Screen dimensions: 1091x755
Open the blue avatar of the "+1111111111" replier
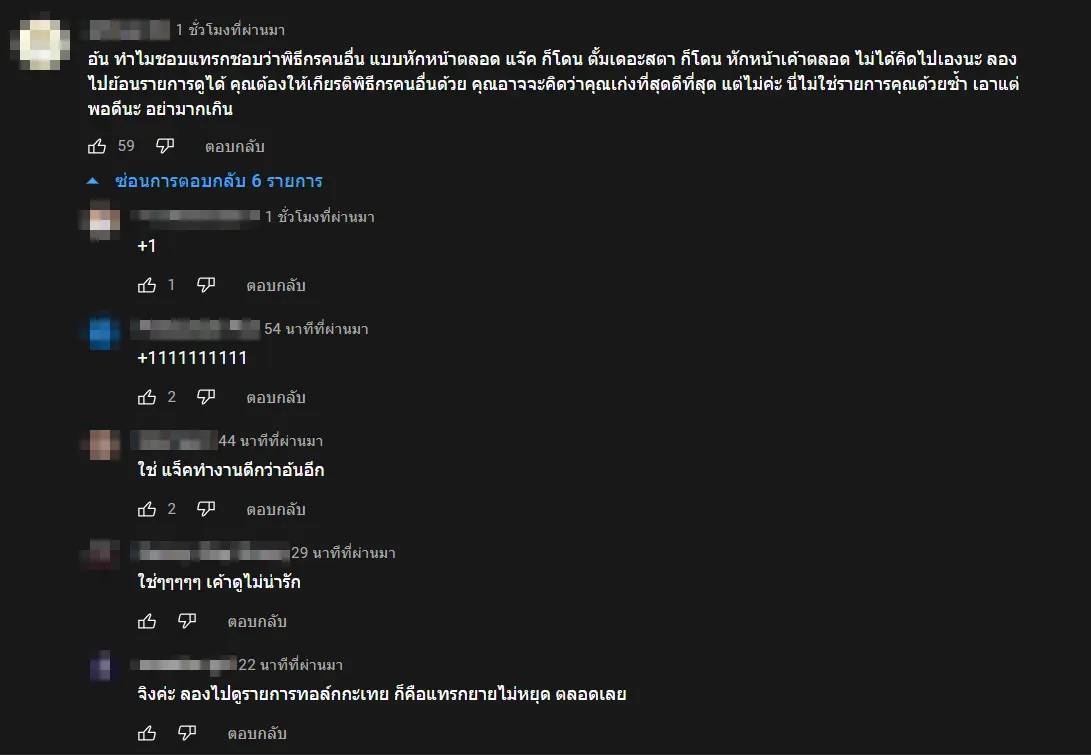pyautogui.click(x=104, y=333)
